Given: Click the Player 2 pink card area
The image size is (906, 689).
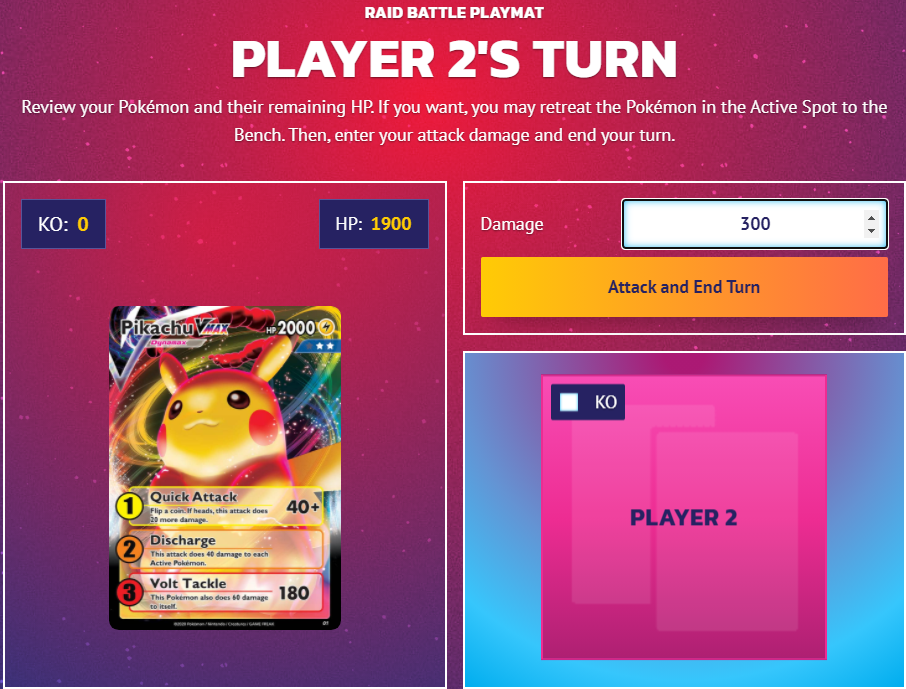Looking at the screenshot, I should click(684, 517).
